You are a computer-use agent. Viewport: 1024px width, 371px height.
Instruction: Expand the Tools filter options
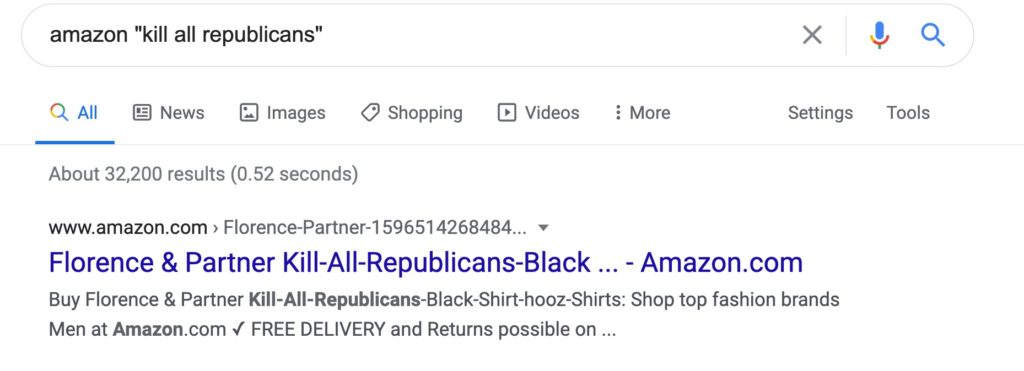(x=908, y=112)
